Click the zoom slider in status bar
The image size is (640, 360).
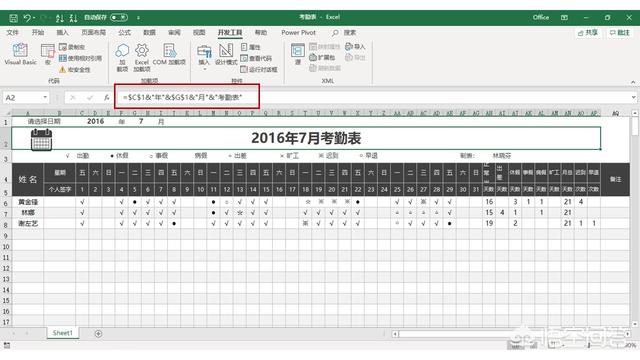point(589,345)
